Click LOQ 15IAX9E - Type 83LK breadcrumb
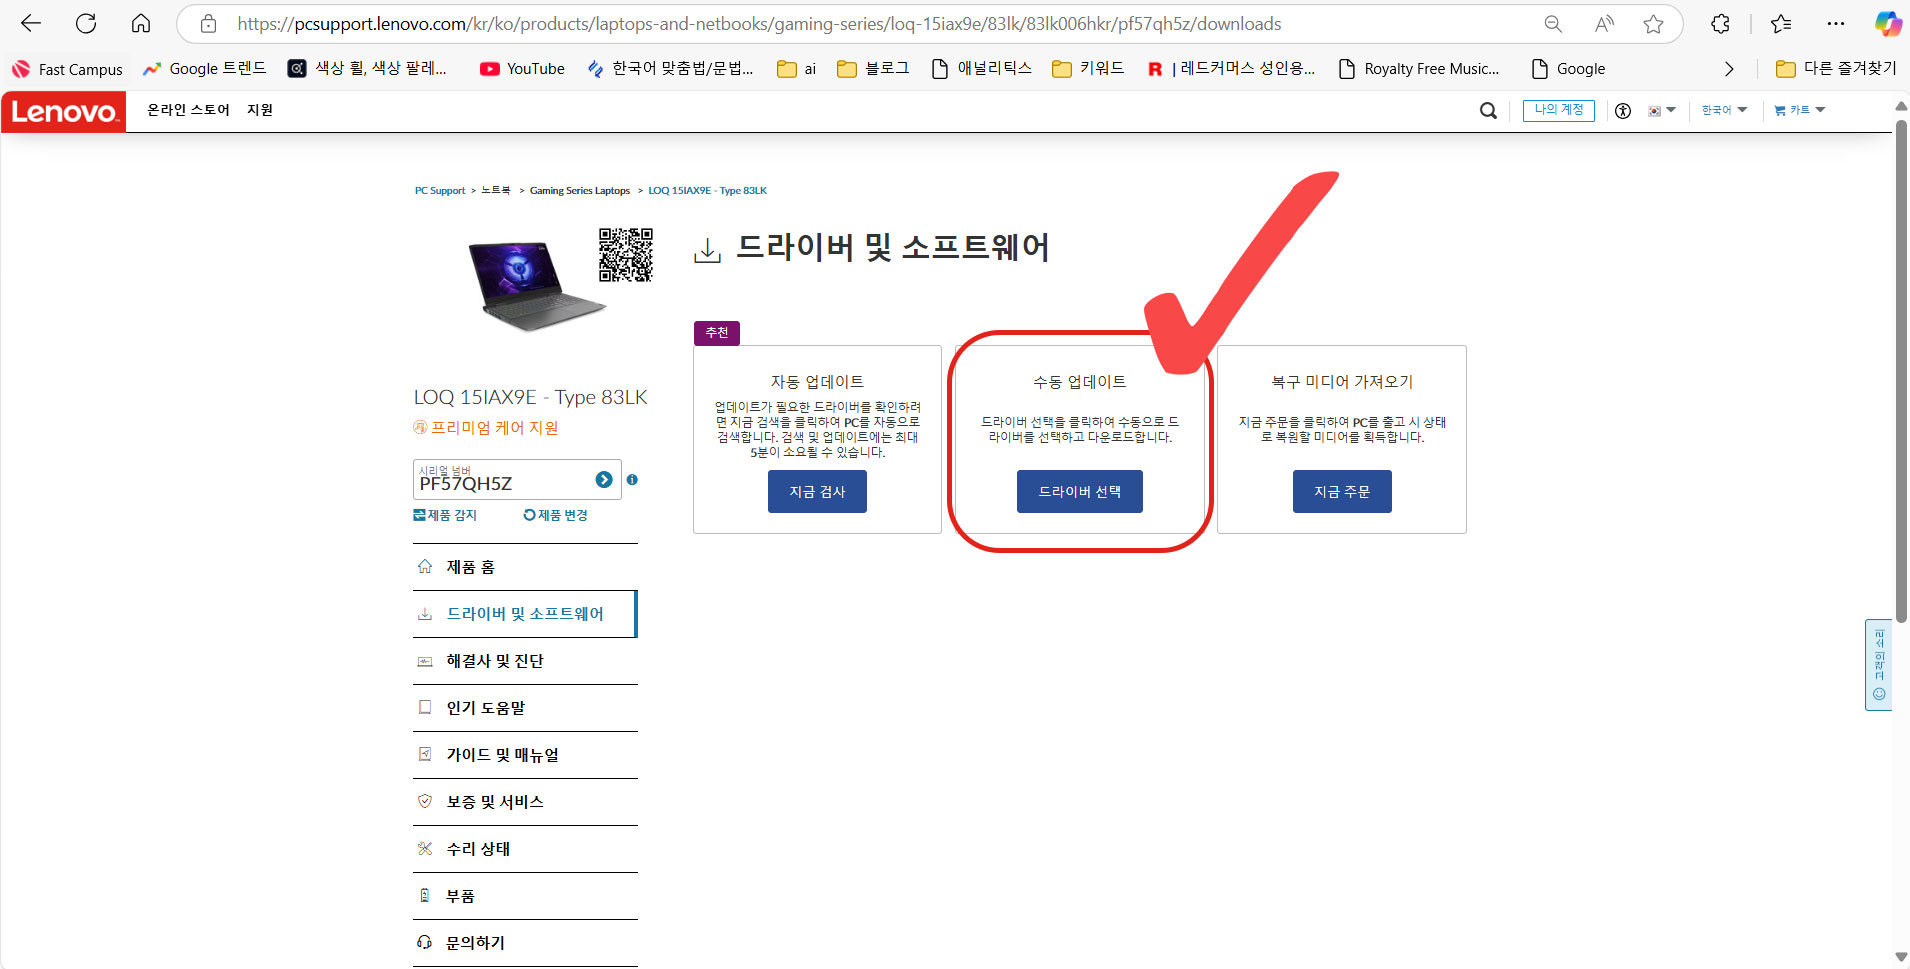Viewport: 1910px width, 969px height. [708, 190]
